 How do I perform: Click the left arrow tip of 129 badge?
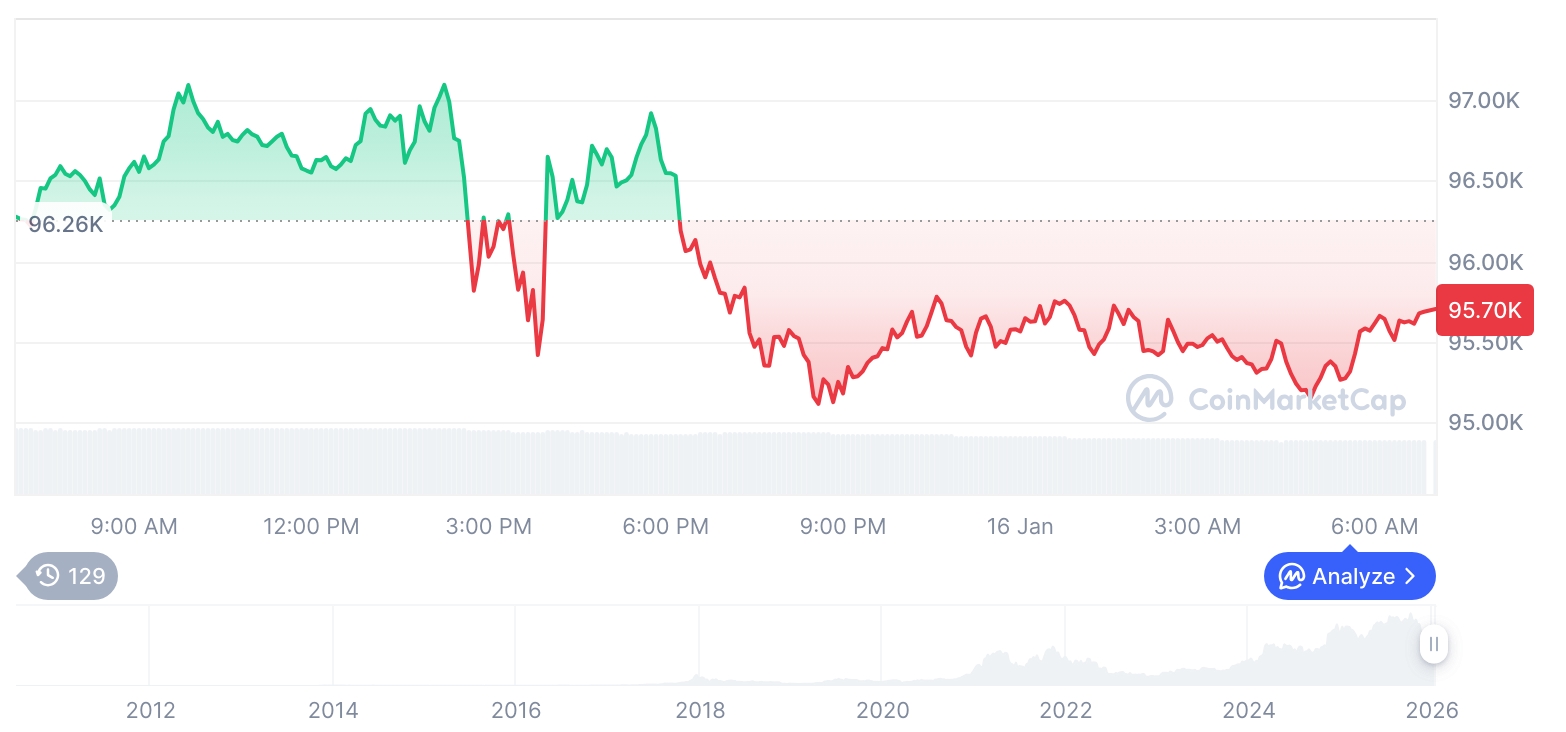[22, 576]
